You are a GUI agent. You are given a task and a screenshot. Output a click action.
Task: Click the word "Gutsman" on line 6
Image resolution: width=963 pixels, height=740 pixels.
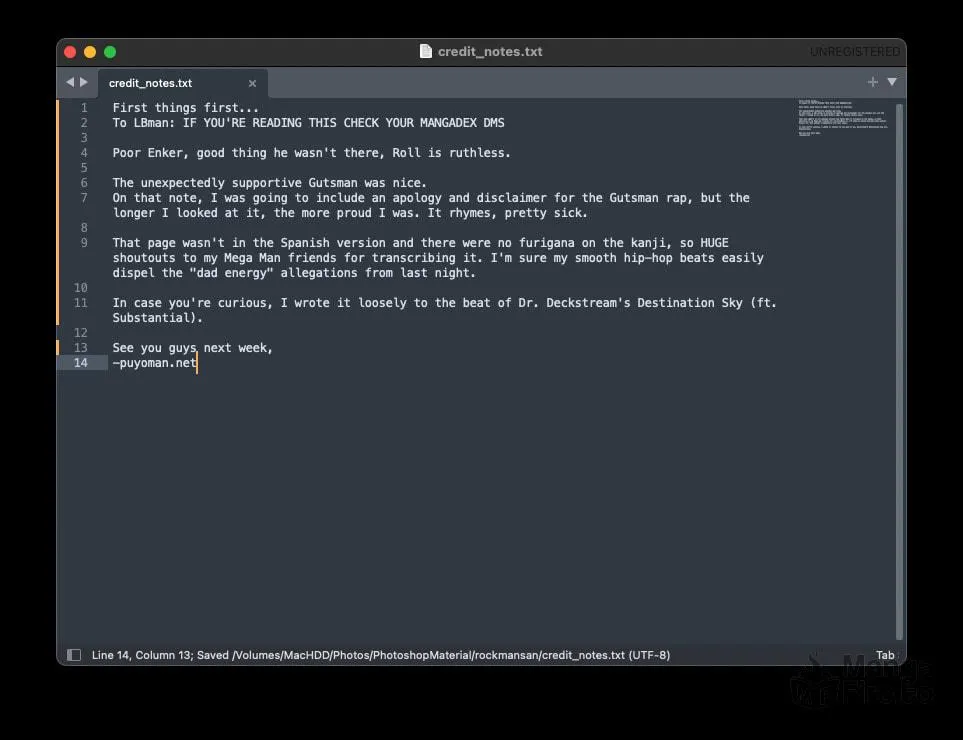pyautogui.click(x=333, y=183)
